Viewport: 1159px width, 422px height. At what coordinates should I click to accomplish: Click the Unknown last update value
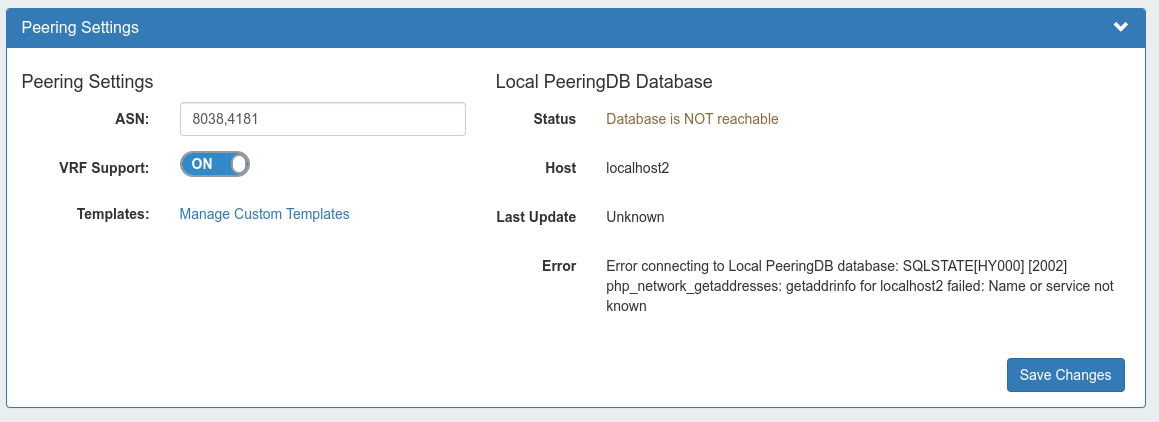(x=635, y=217)
